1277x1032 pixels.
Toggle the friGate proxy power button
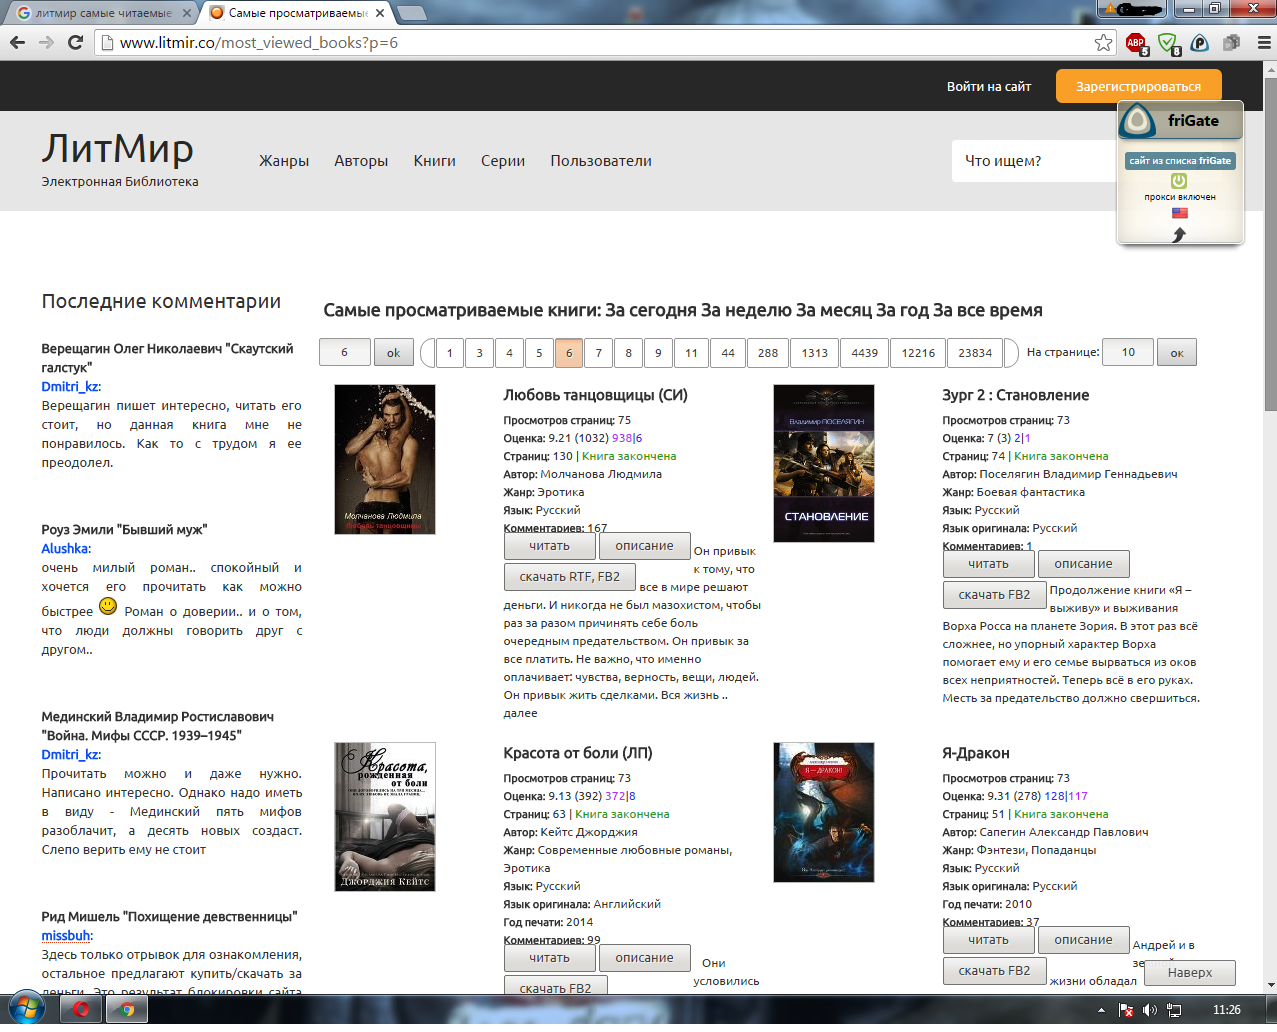click(1179, 181)
